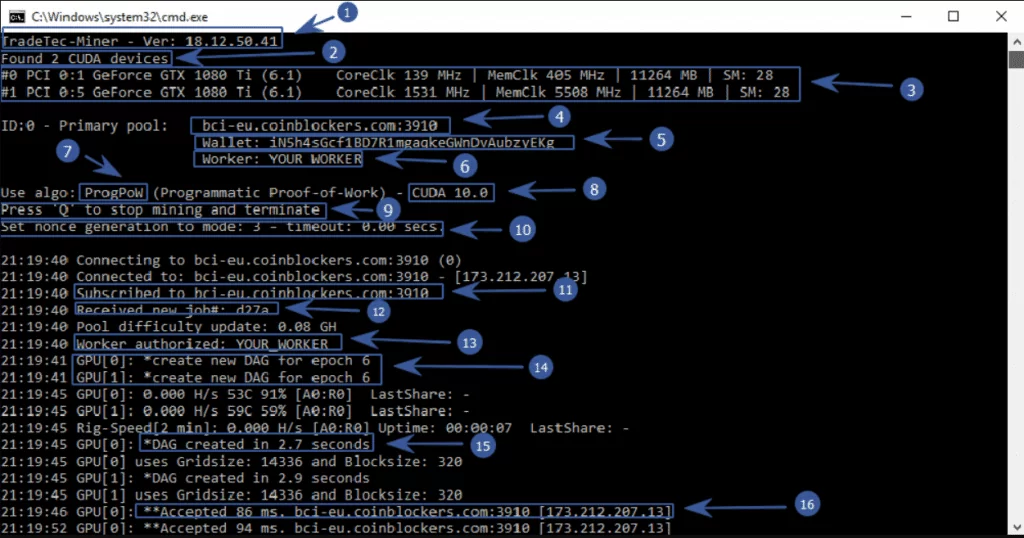Click '11264 MB' in the #0 device row
Image resolution: width=1024 pixels, height=538 pixels.
point(664,75)
